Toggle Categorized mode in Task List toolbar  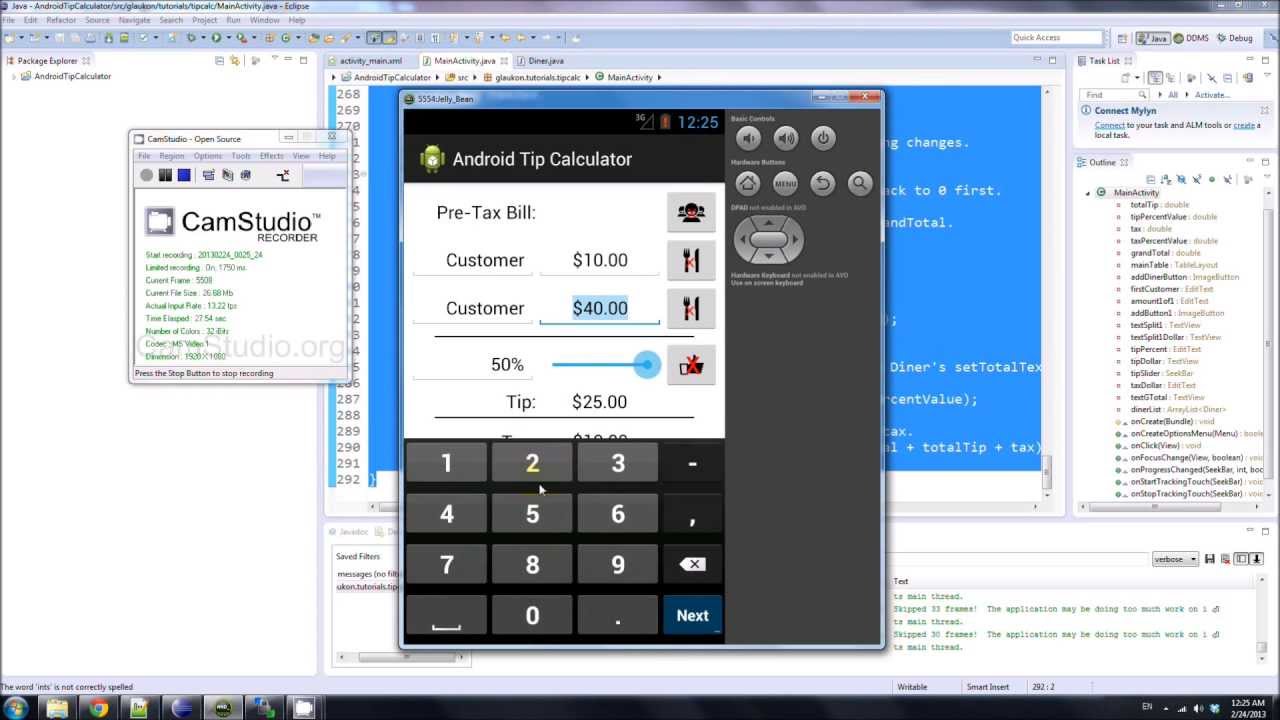pos(1156,78)
